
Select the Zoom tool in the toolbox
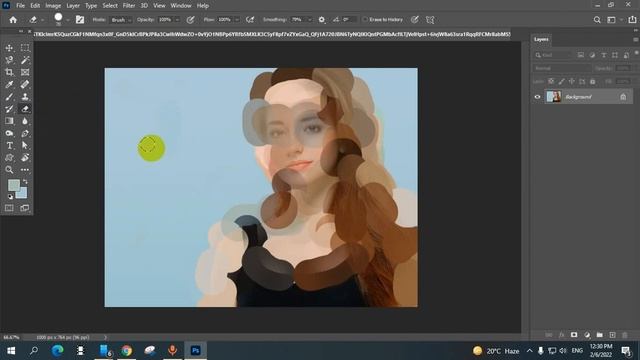[x=9, y=170]
